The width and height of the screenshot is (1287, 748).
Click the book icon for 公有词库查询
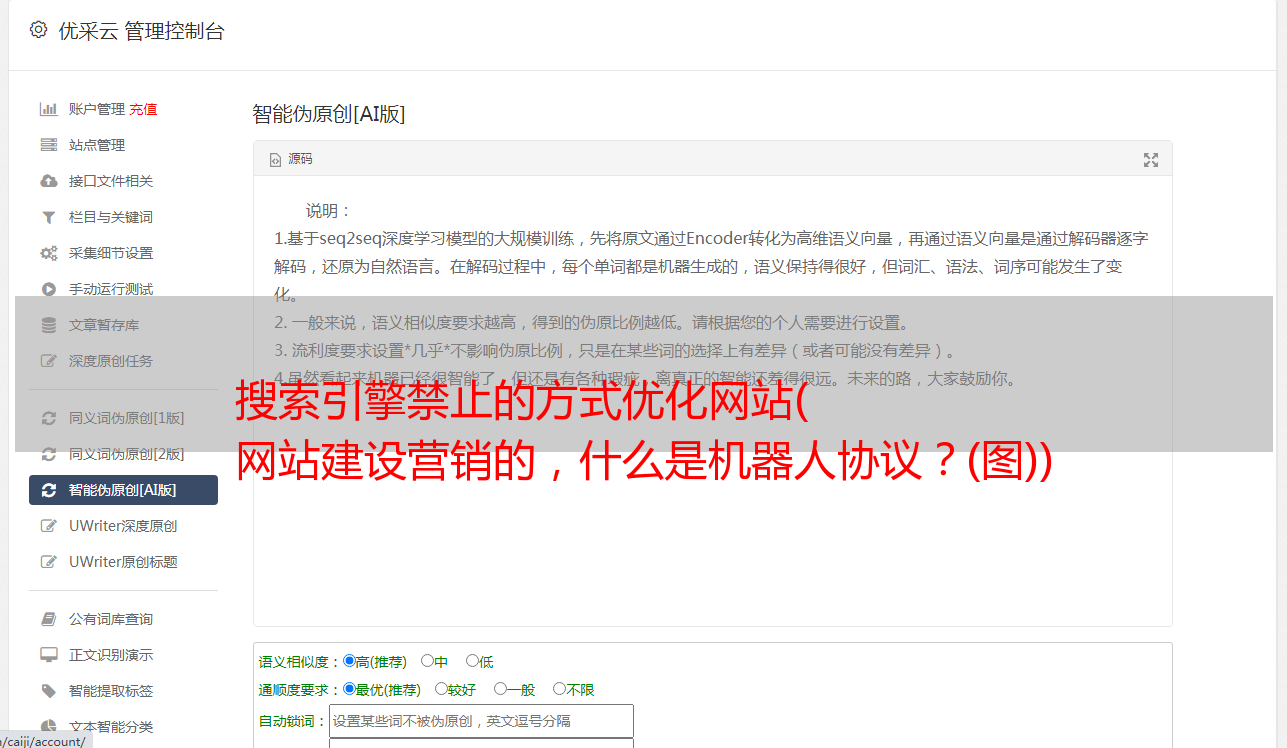pos(48,619)
